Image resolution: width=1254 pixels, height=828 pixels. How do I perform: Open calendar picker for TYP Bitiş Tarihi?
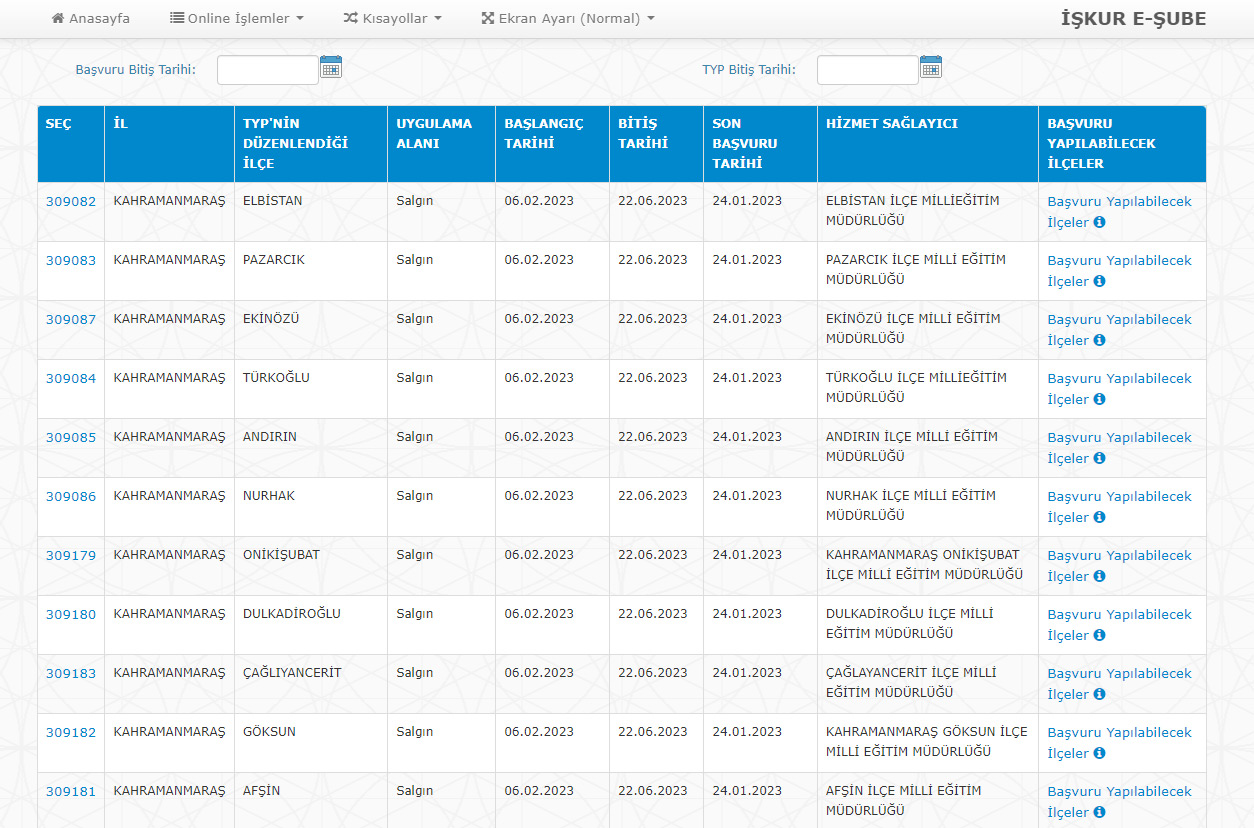tap(931, 68)
